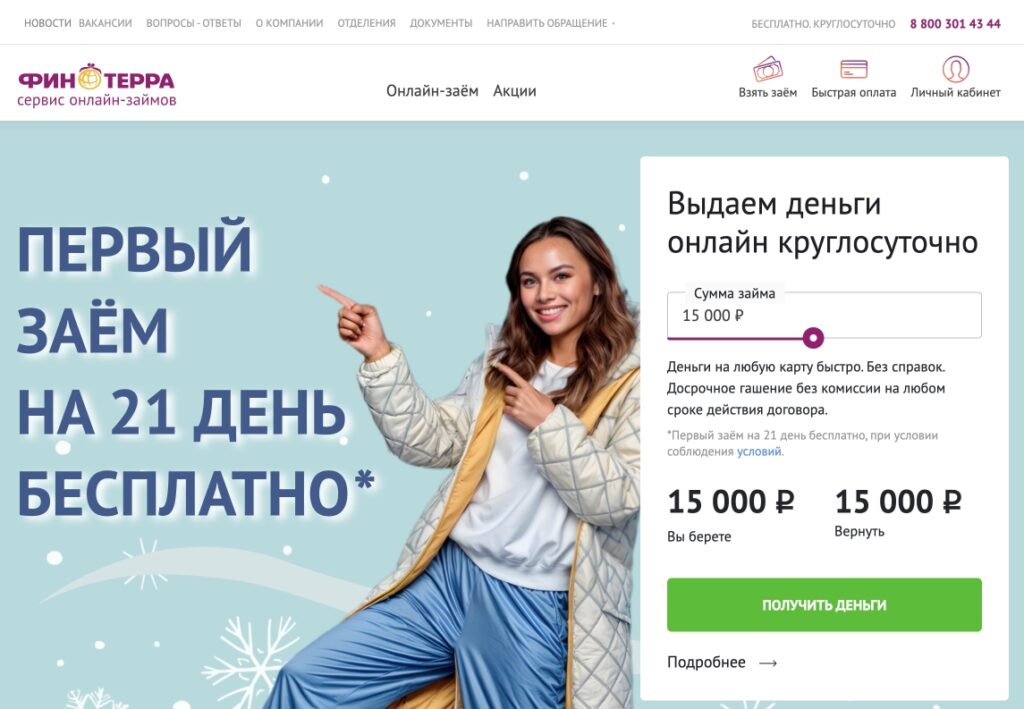The width and height of the screenshot is (1024, 709).
Task: Click the Взять заём money icon
Action: (x=767, y=69)
